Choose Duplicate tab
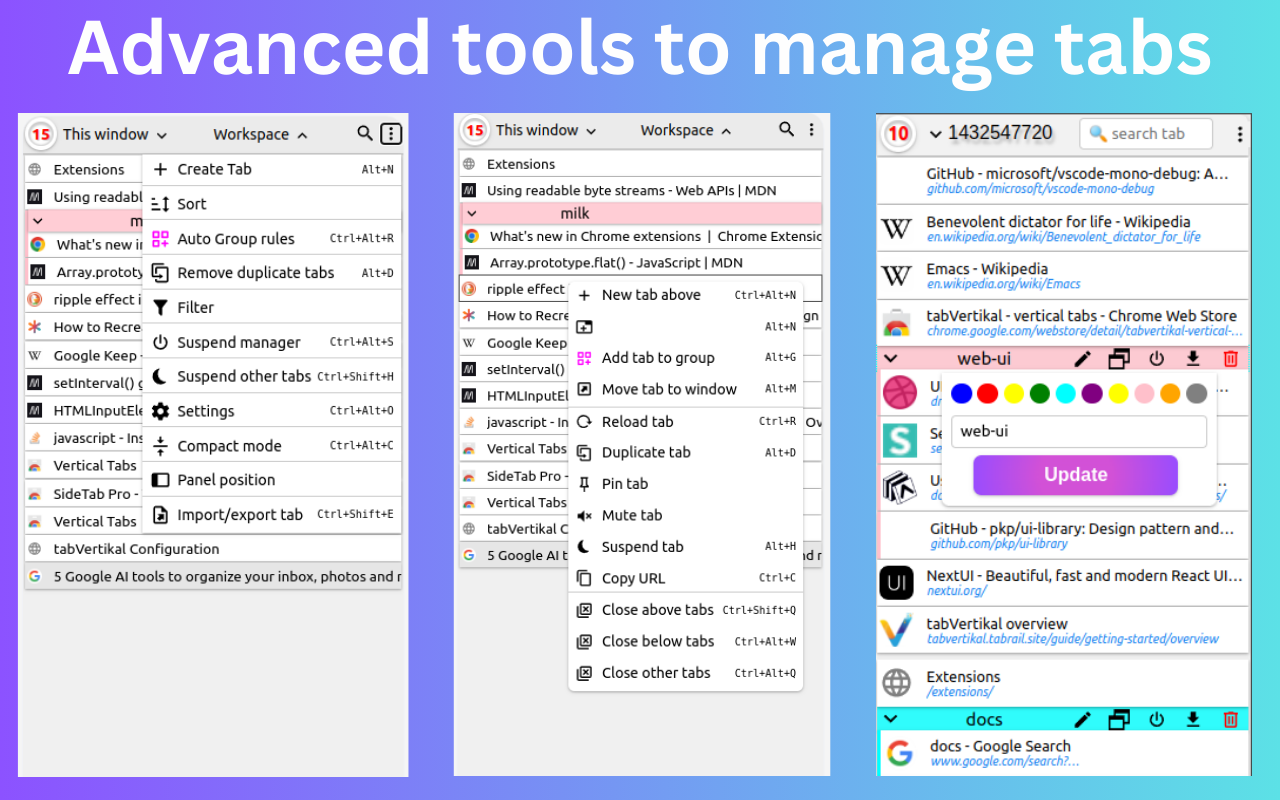Viewport: 1280px width, 800px height. (686, 452)
